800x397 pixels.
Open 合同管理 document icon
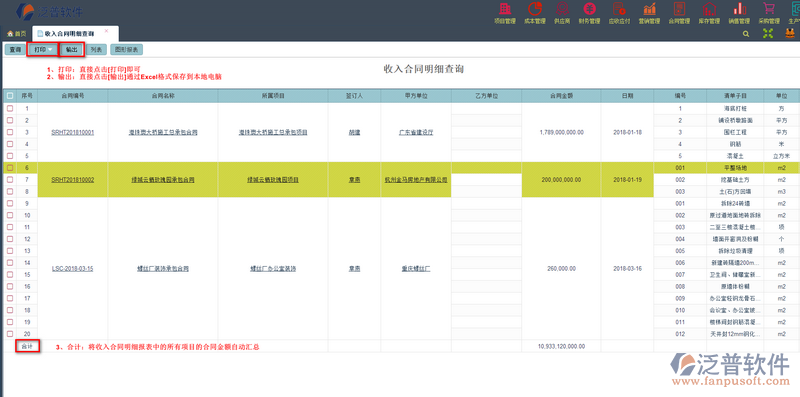point(679,9)
